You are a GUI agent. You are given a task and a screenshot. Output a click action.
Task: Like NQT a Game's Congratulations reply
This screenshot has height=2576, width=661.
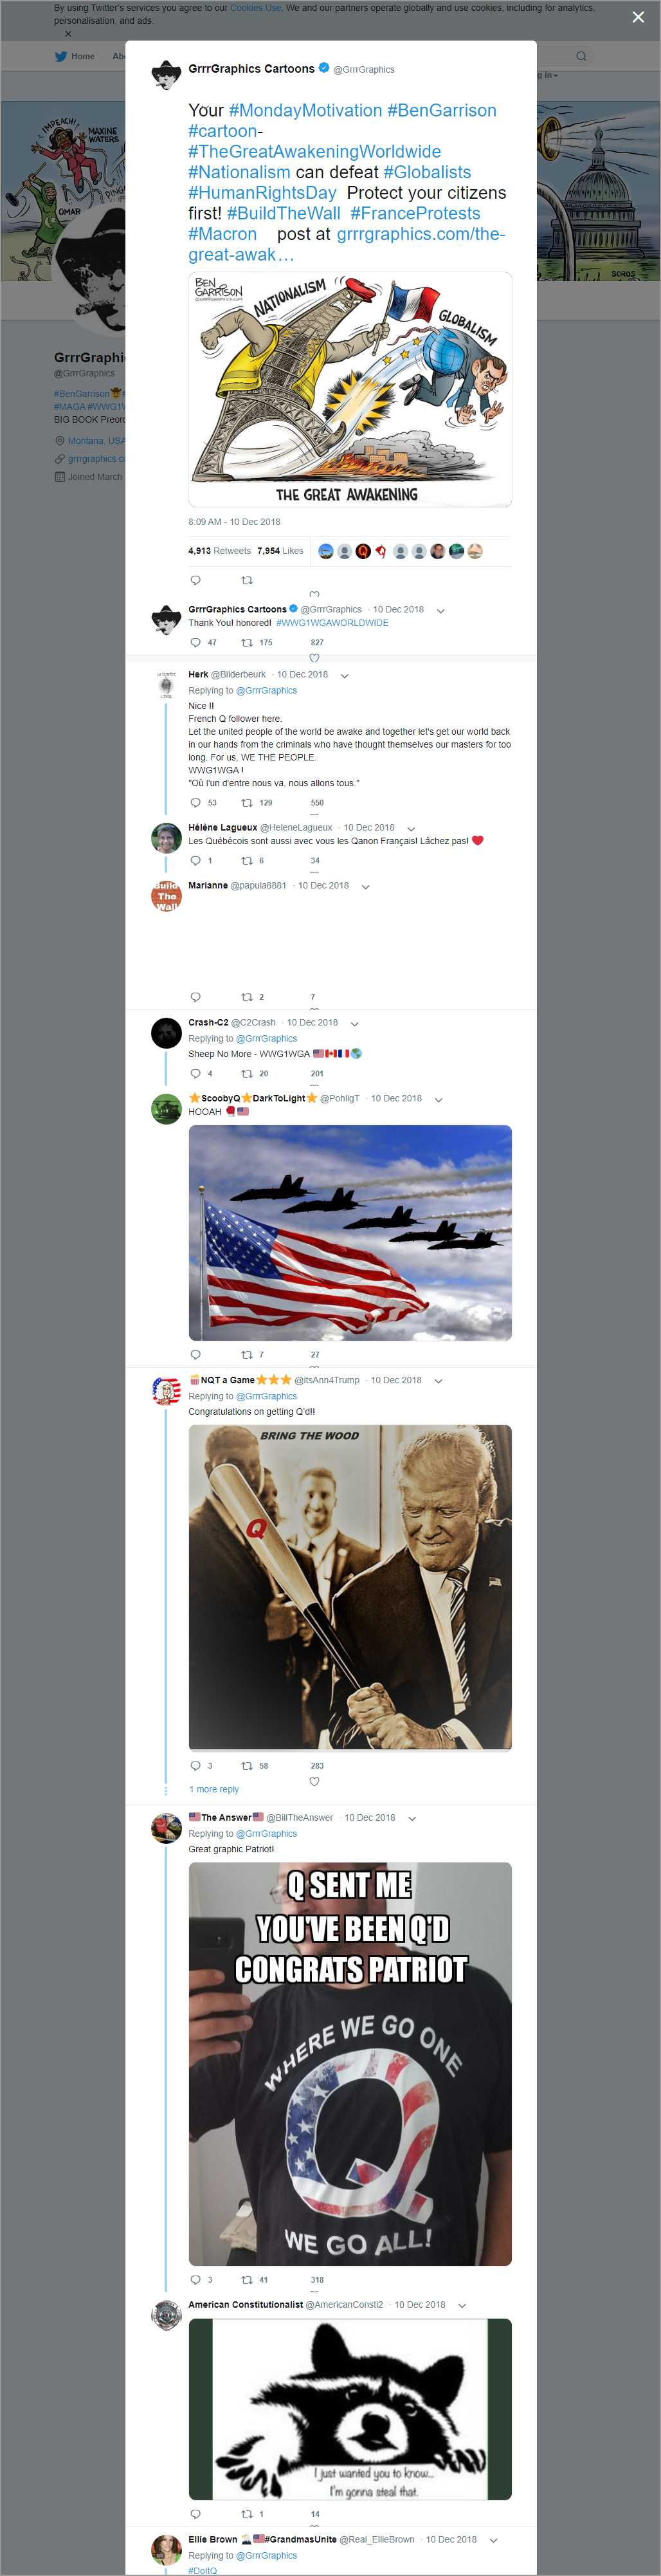coord(314,1781)
